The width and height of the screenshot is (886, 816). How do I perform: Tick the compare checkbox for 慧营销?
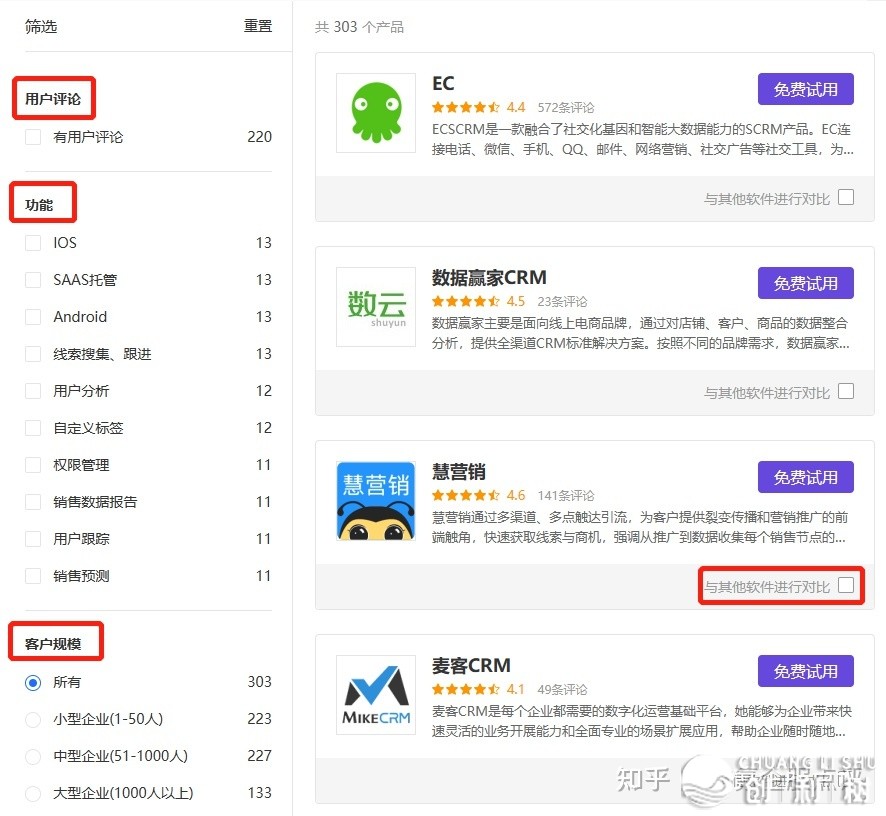[846, 585]
